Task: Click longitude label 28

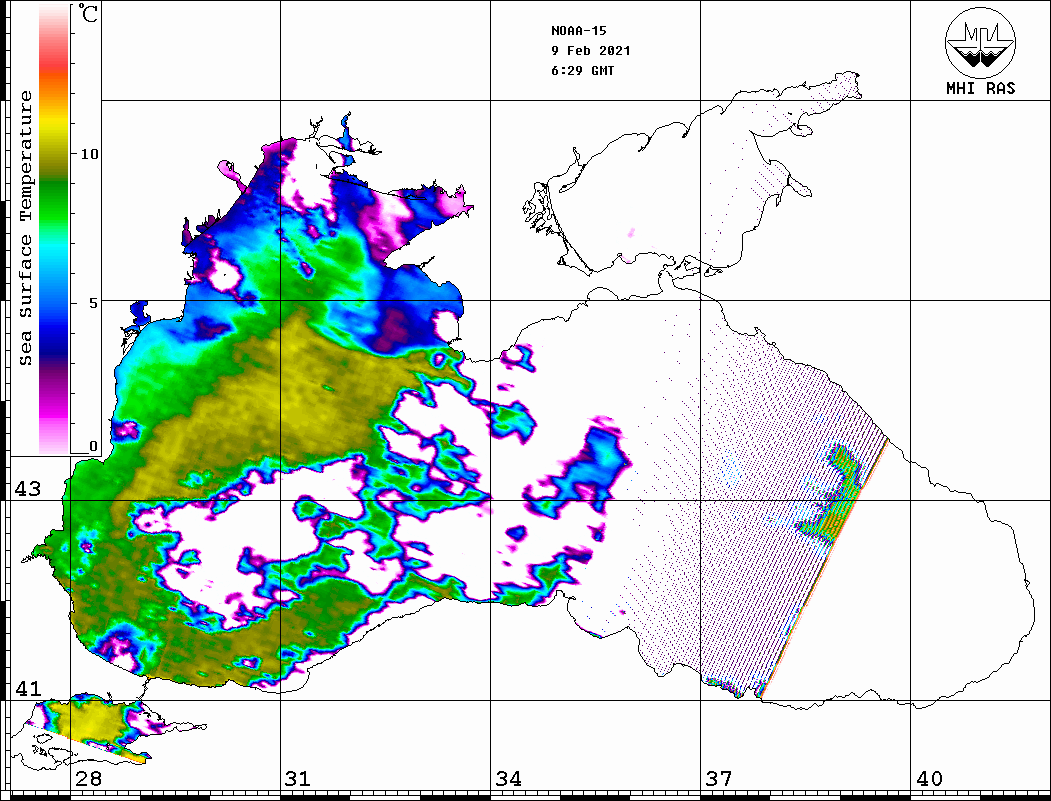Action: [88, 779]
